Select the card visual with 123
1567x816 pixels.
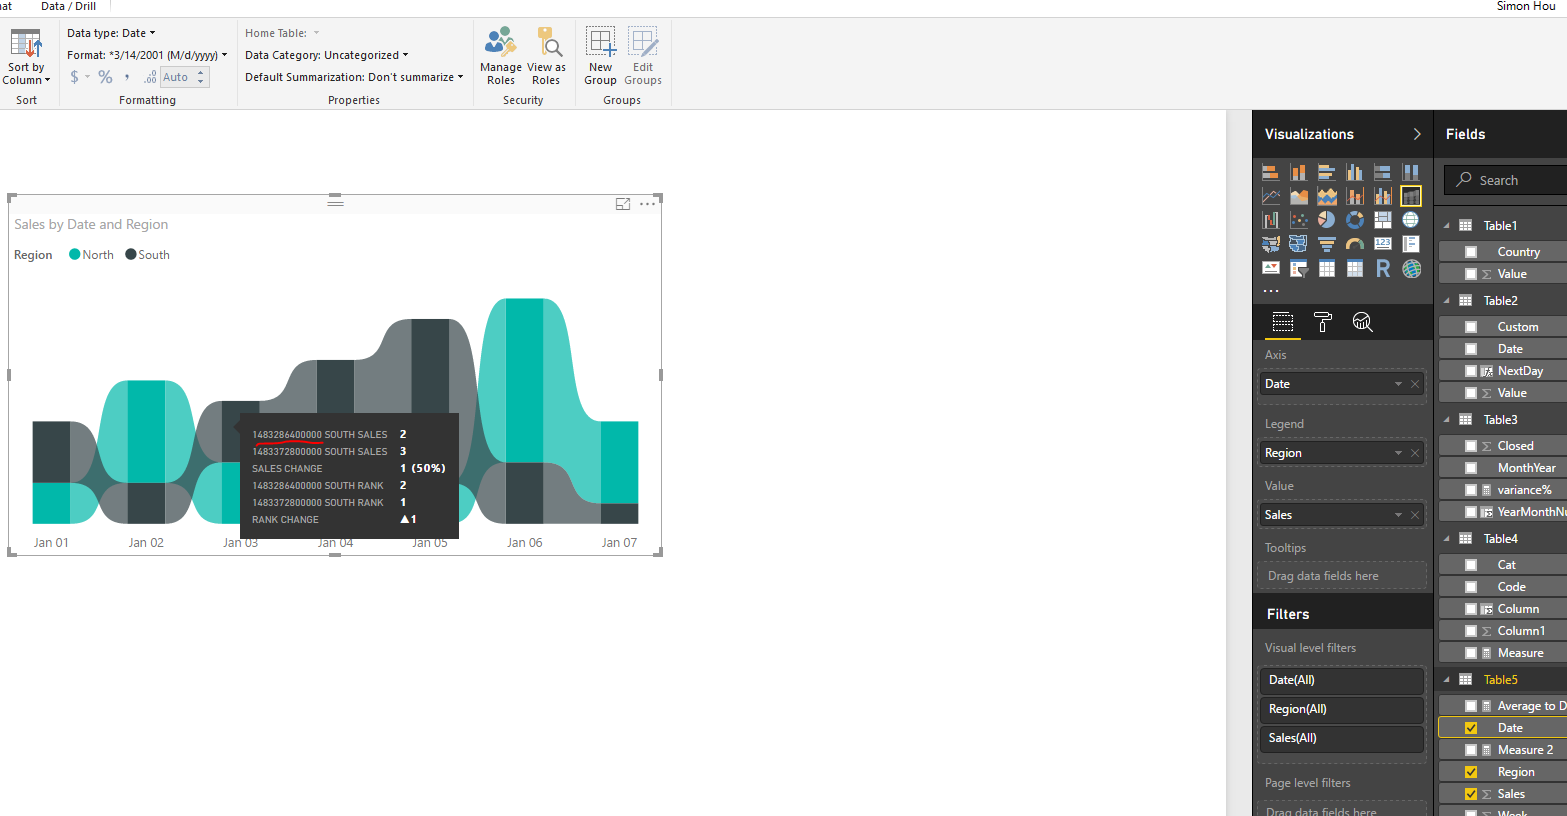click(x=1383, y=244)
